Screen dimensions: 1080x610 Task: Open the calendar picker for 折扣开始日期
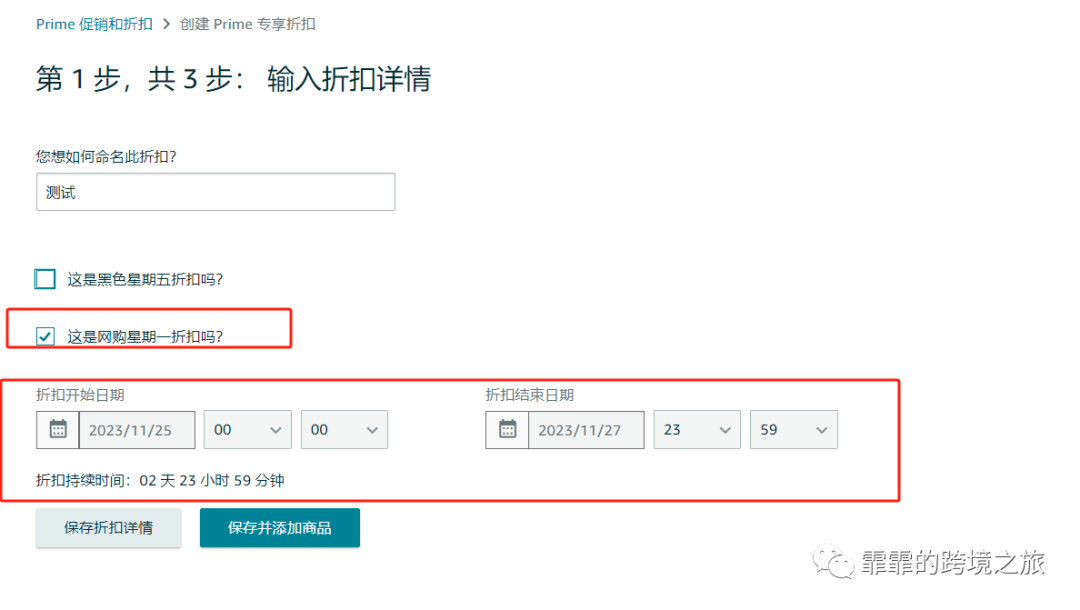(x=57, y=429)
